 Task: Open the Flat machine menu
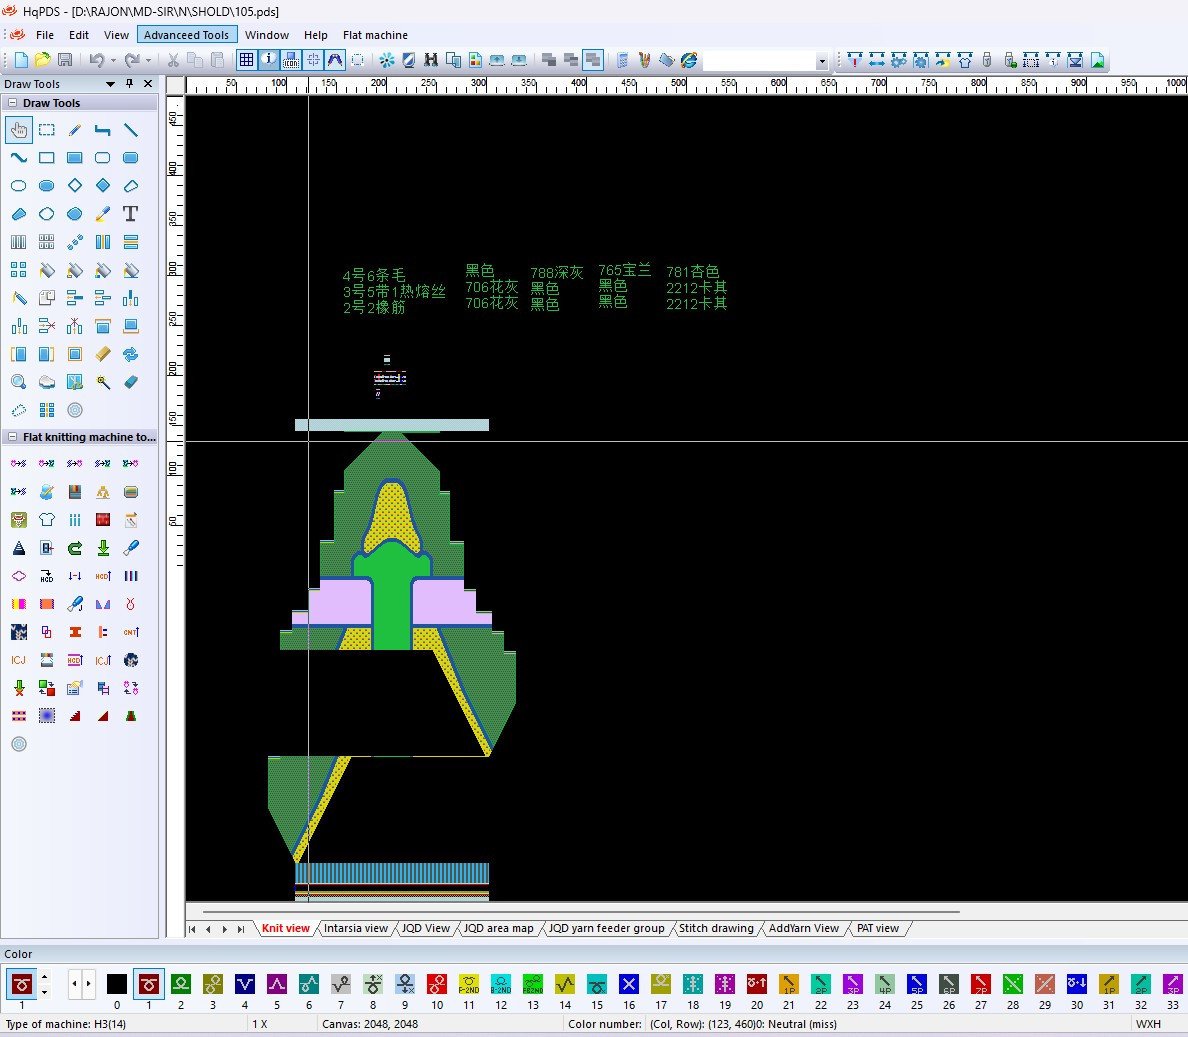point(375,35)
